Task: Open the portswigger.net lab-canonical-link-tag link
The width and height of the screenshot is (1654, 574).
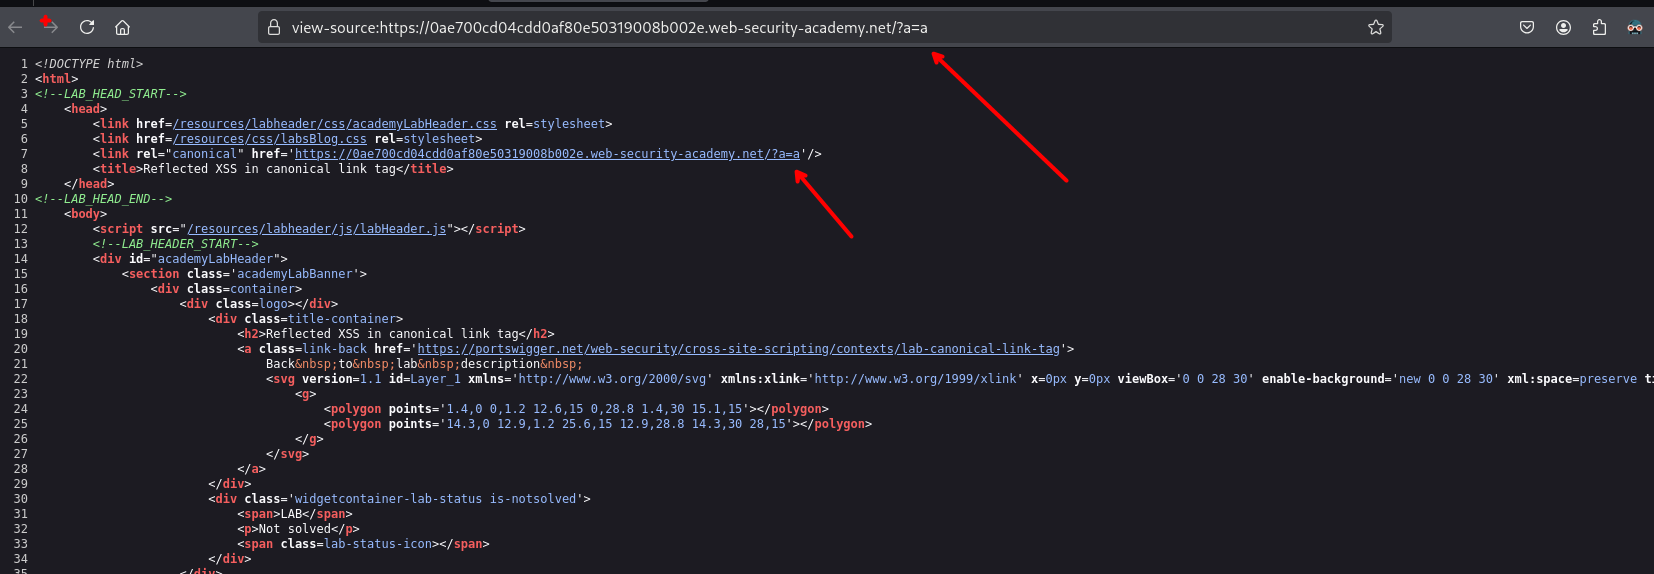Action: point(738,349)
